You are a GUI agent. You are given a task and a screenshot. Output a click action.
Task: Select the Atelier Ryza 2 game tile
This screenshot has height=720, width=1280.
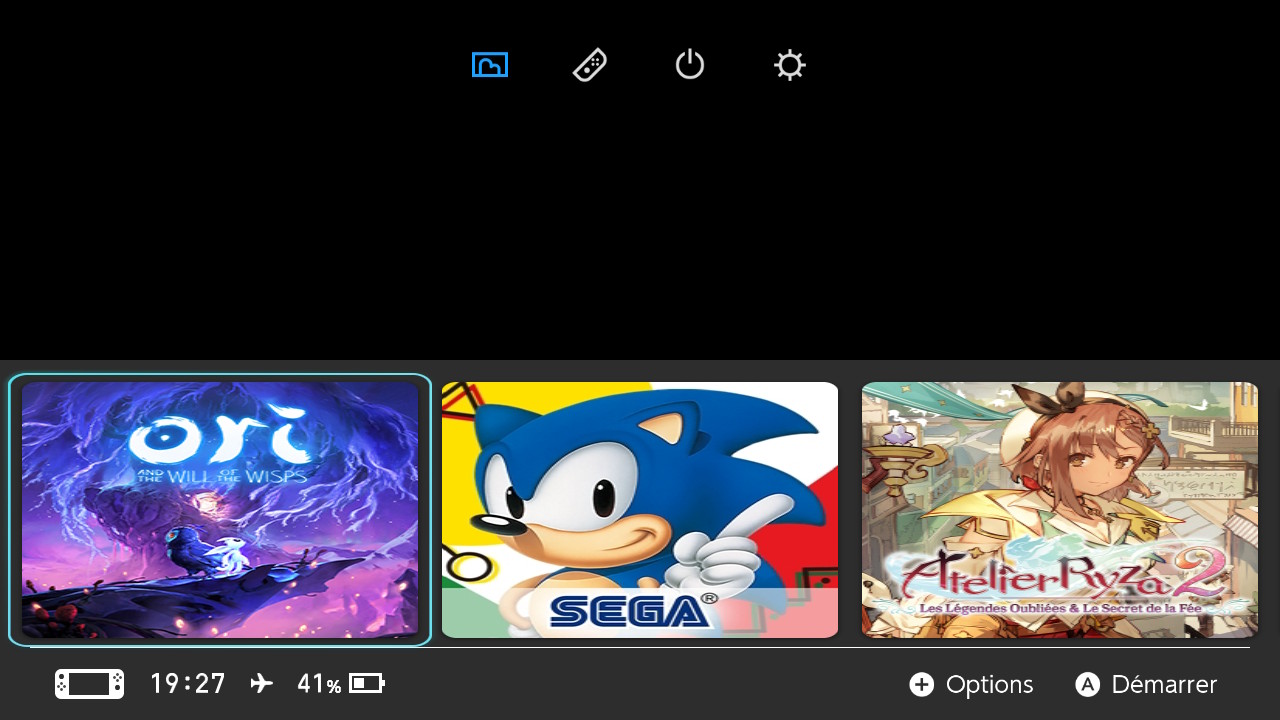[x=1060, y=510]
